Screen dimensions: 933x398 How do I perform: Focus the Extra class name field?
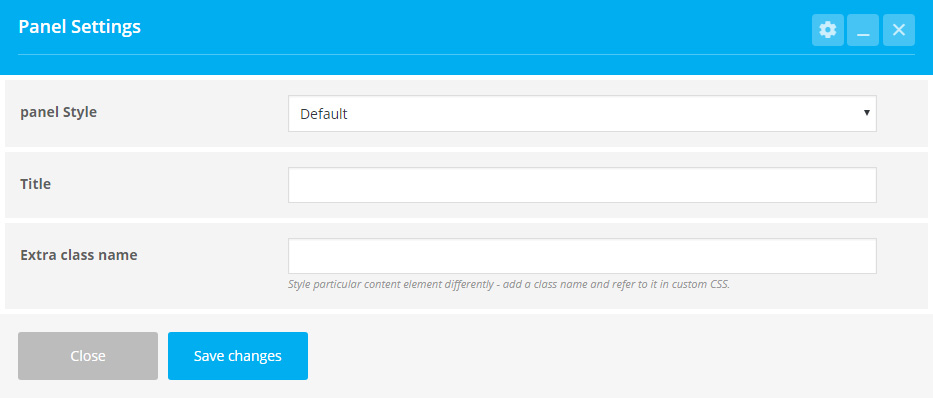tap(582, 256)
